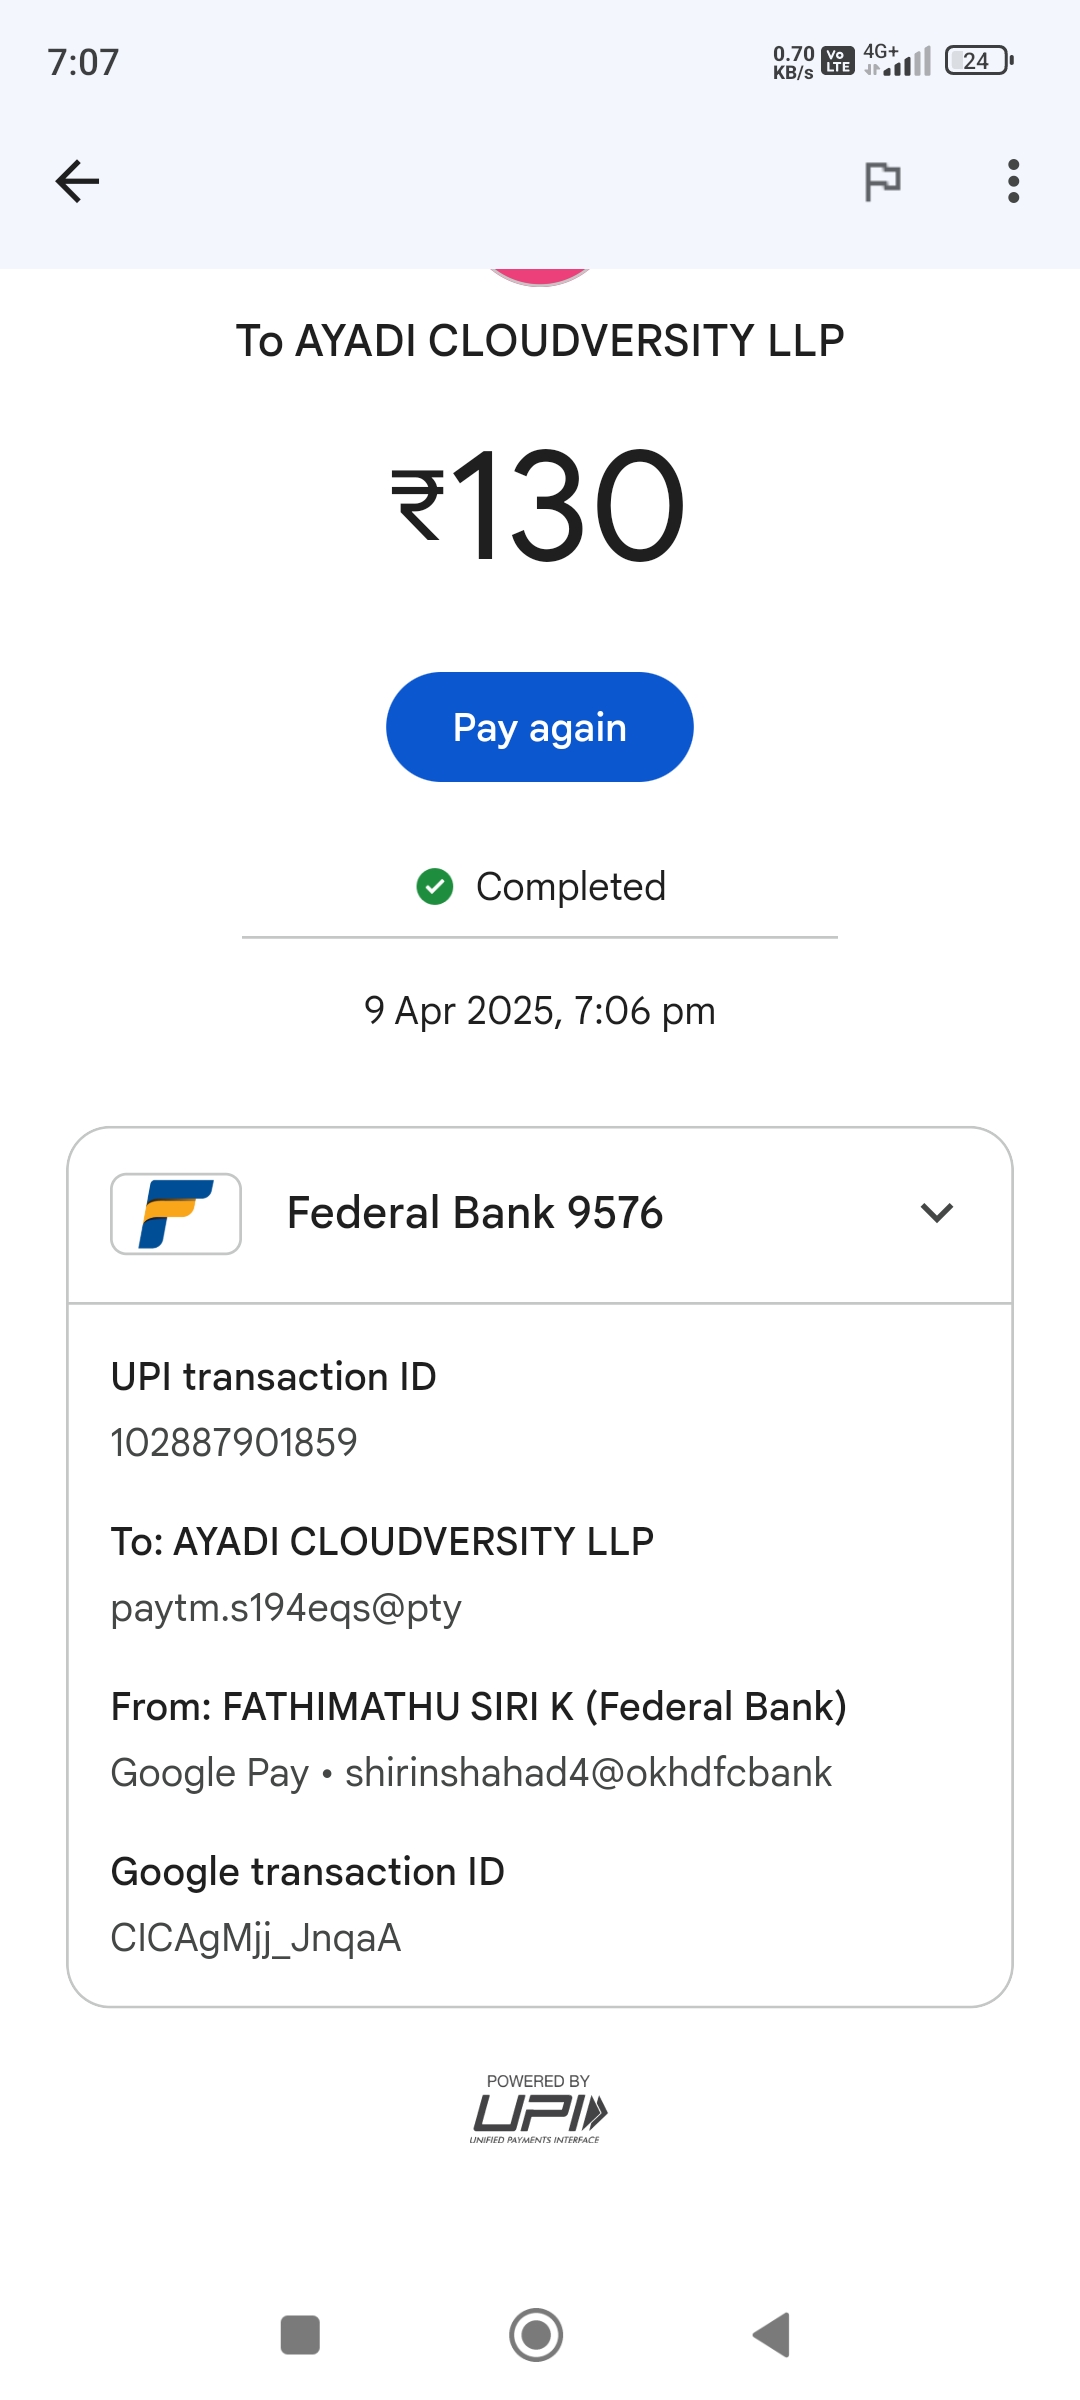Viewport: 1080px width, 2400px height.
Task: Tap the UPI transaction ID number
Action: (x=234, y=1443)
